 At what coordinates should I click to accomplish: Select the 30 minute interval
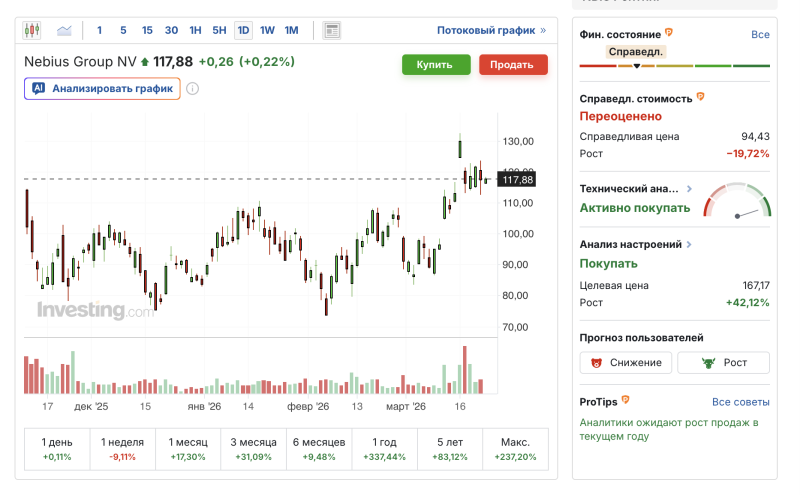pyautogui.click(x=171, y=31)
